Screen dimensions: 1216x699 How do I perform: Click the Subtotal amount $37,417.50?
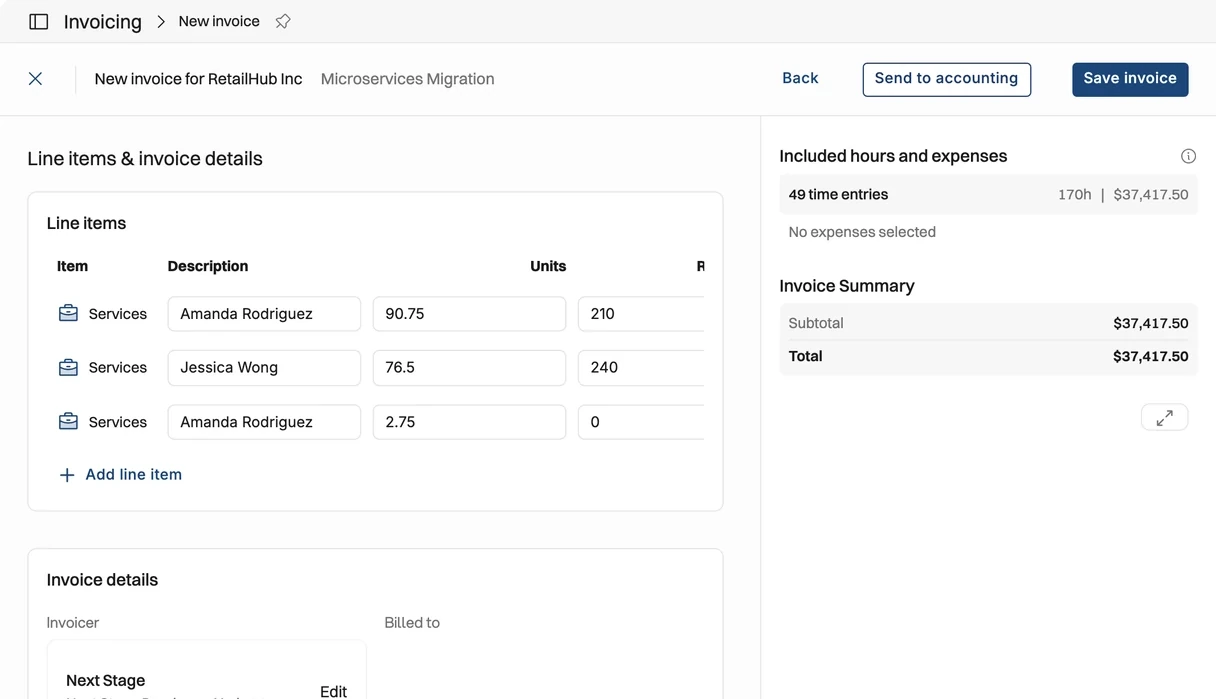click(x=1150, y=323)
